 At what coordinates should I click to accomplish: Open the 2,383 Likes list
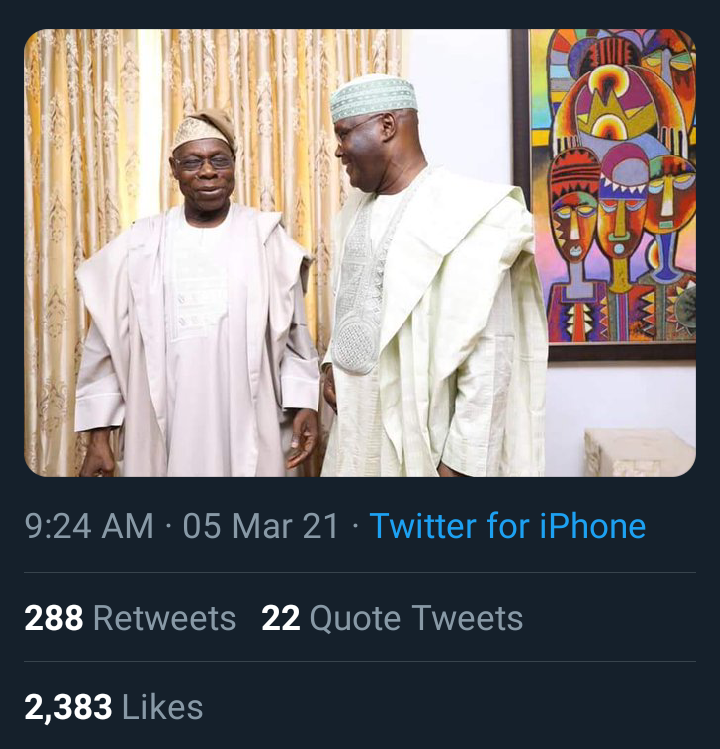tap(114, 707)
